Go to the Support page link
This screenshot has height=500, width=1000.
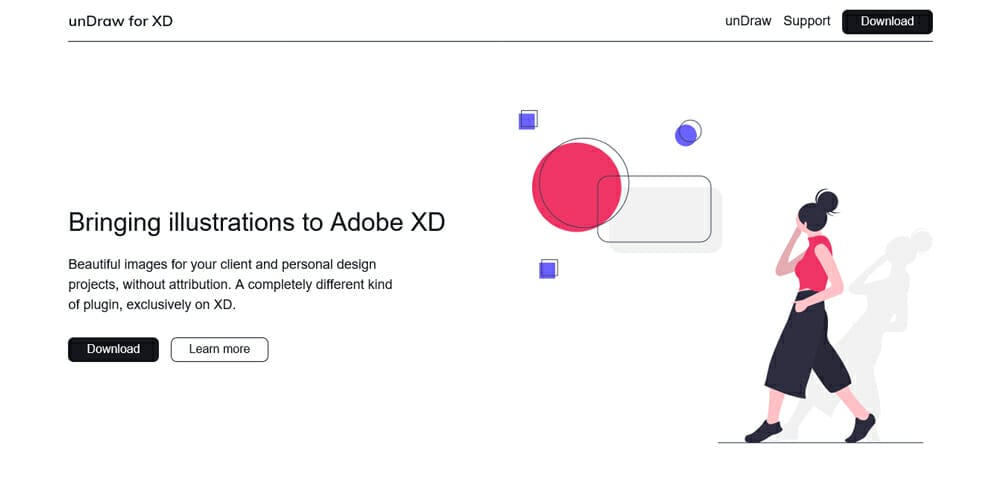(807, 21)
